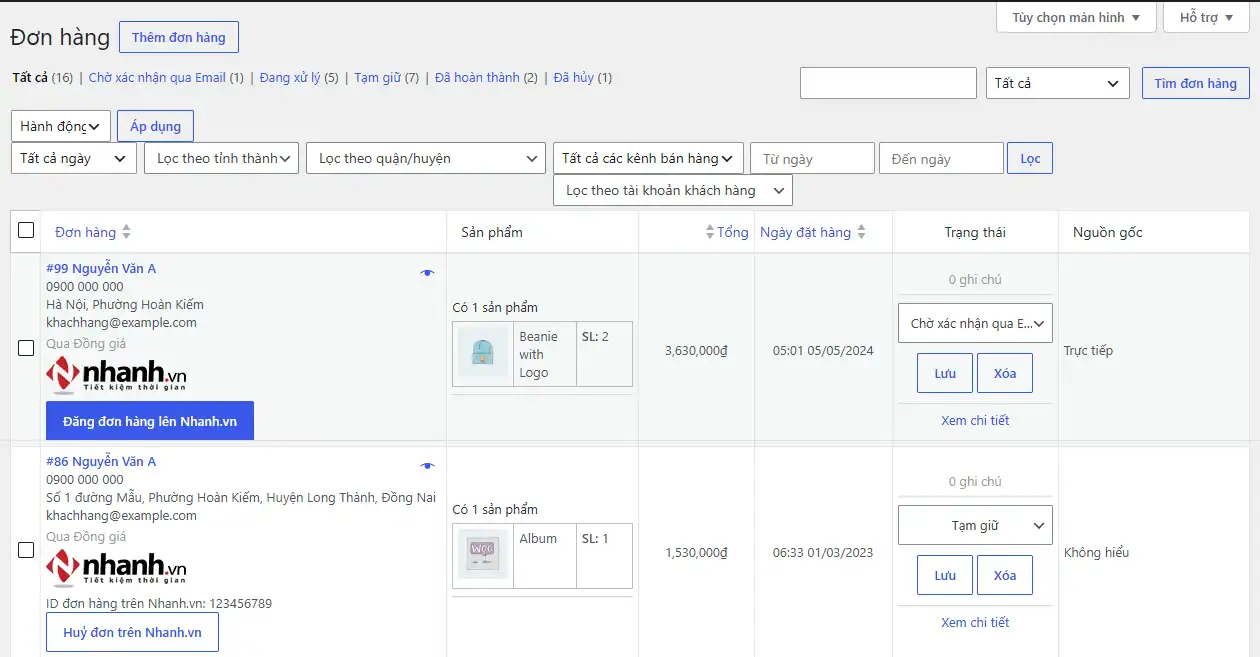
Task: Tick the select-all orders checkbox
Action: click(26, 230)
